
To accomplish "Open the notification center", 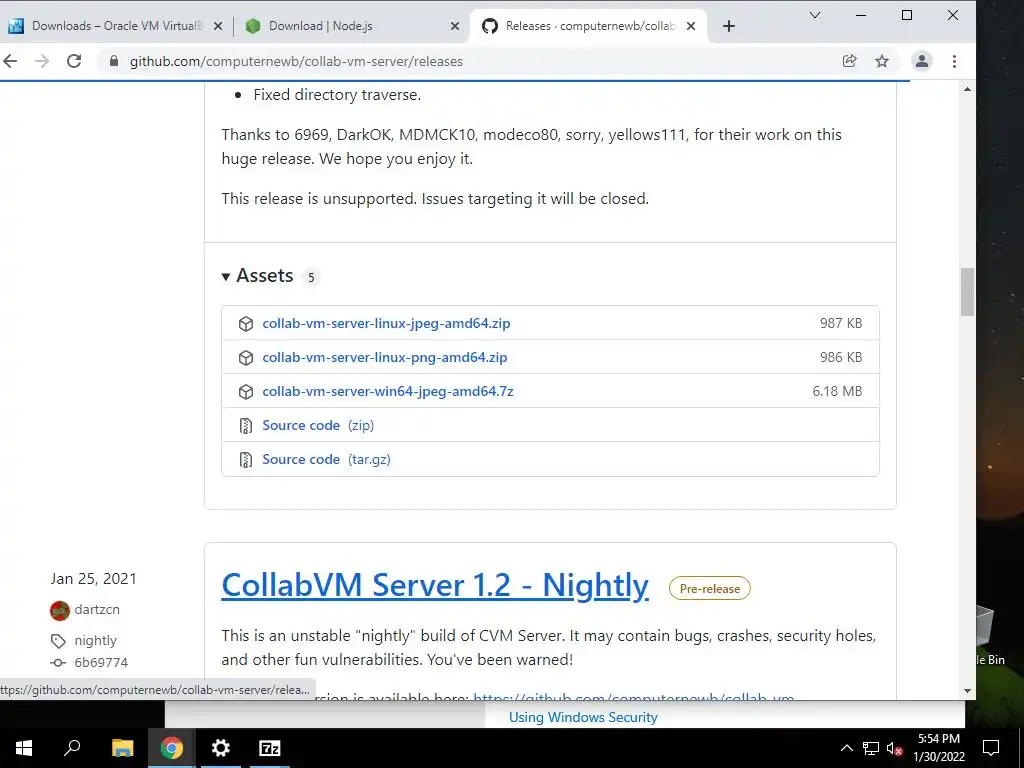I will (991, 748).
